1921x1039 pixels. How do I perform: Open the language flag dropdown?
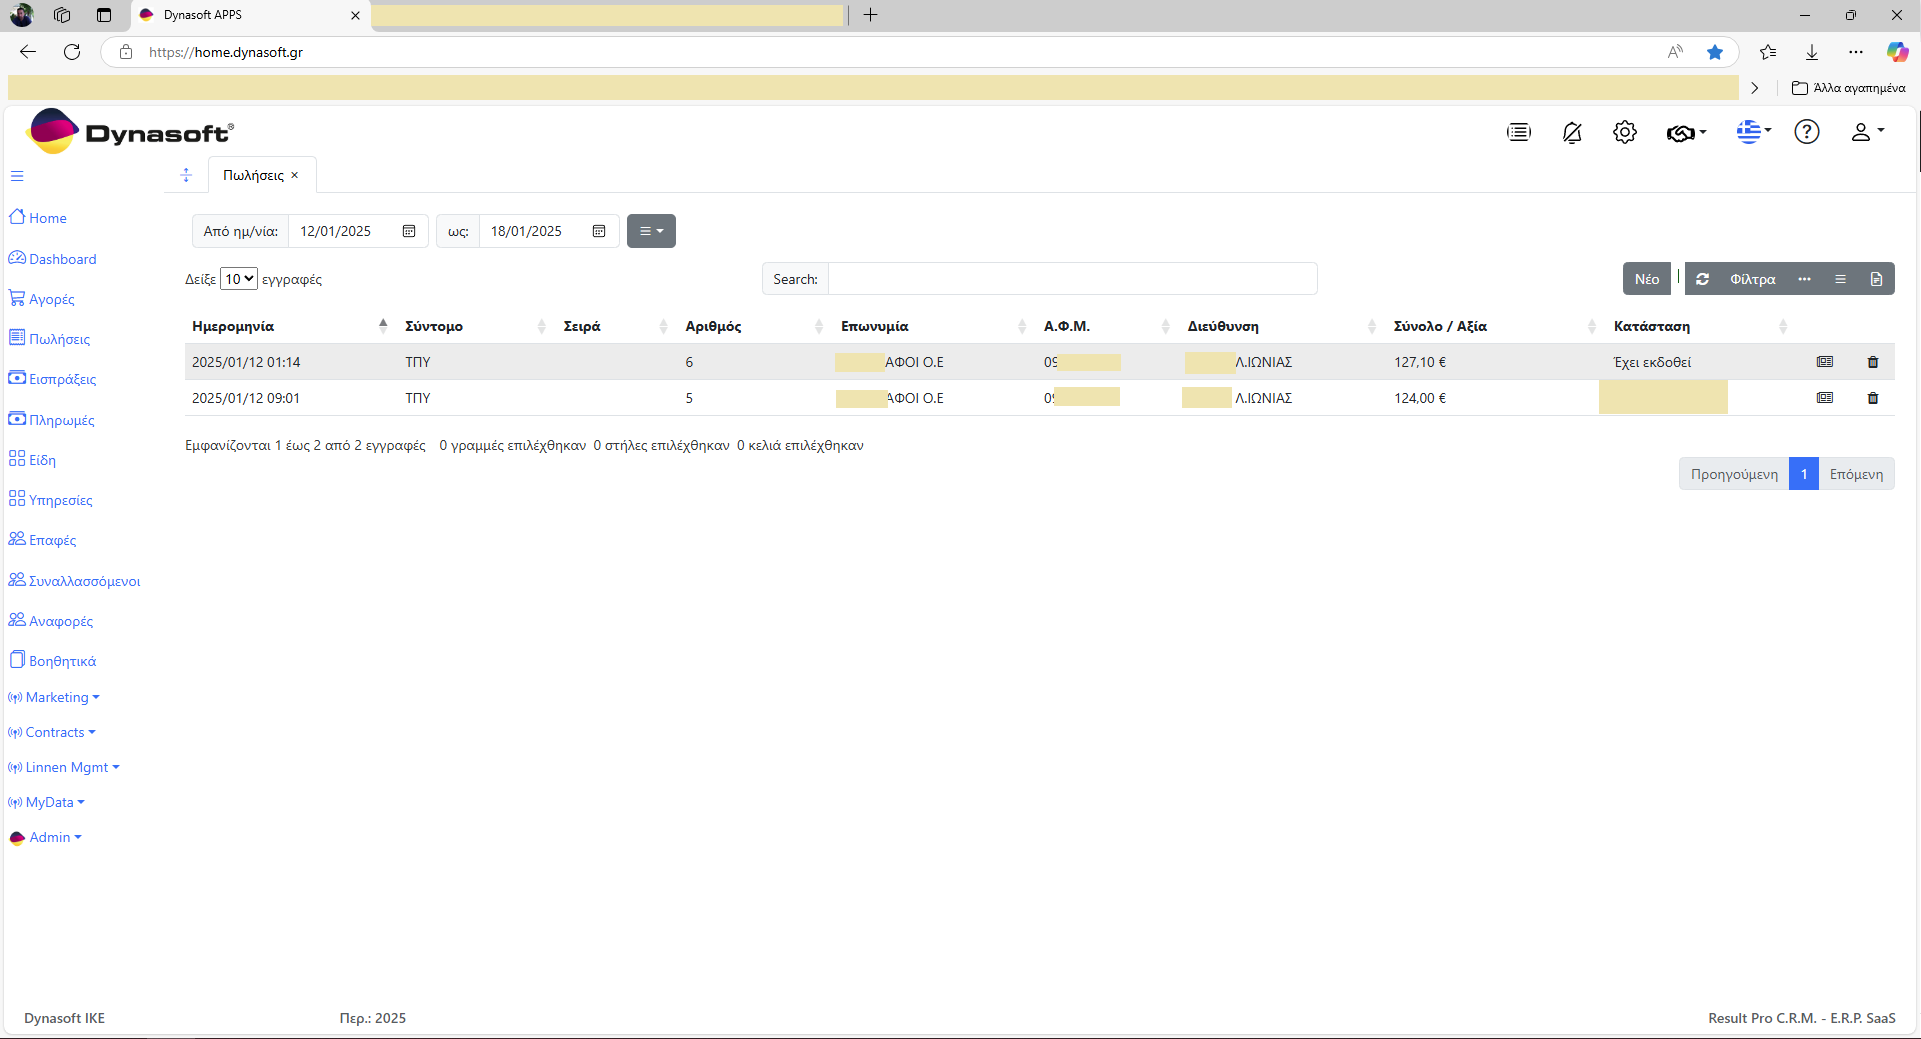coord(1754,132)
